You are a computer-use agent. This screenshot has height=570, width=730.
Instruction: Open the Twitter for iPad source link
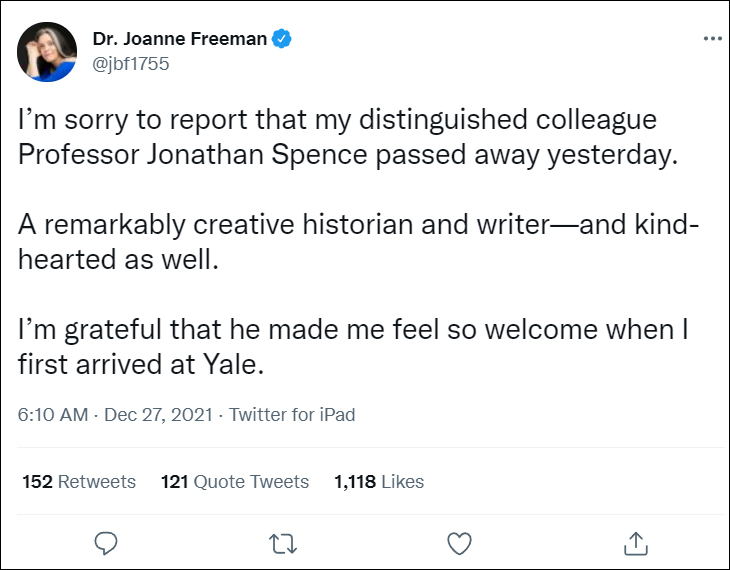coord(292,414)
